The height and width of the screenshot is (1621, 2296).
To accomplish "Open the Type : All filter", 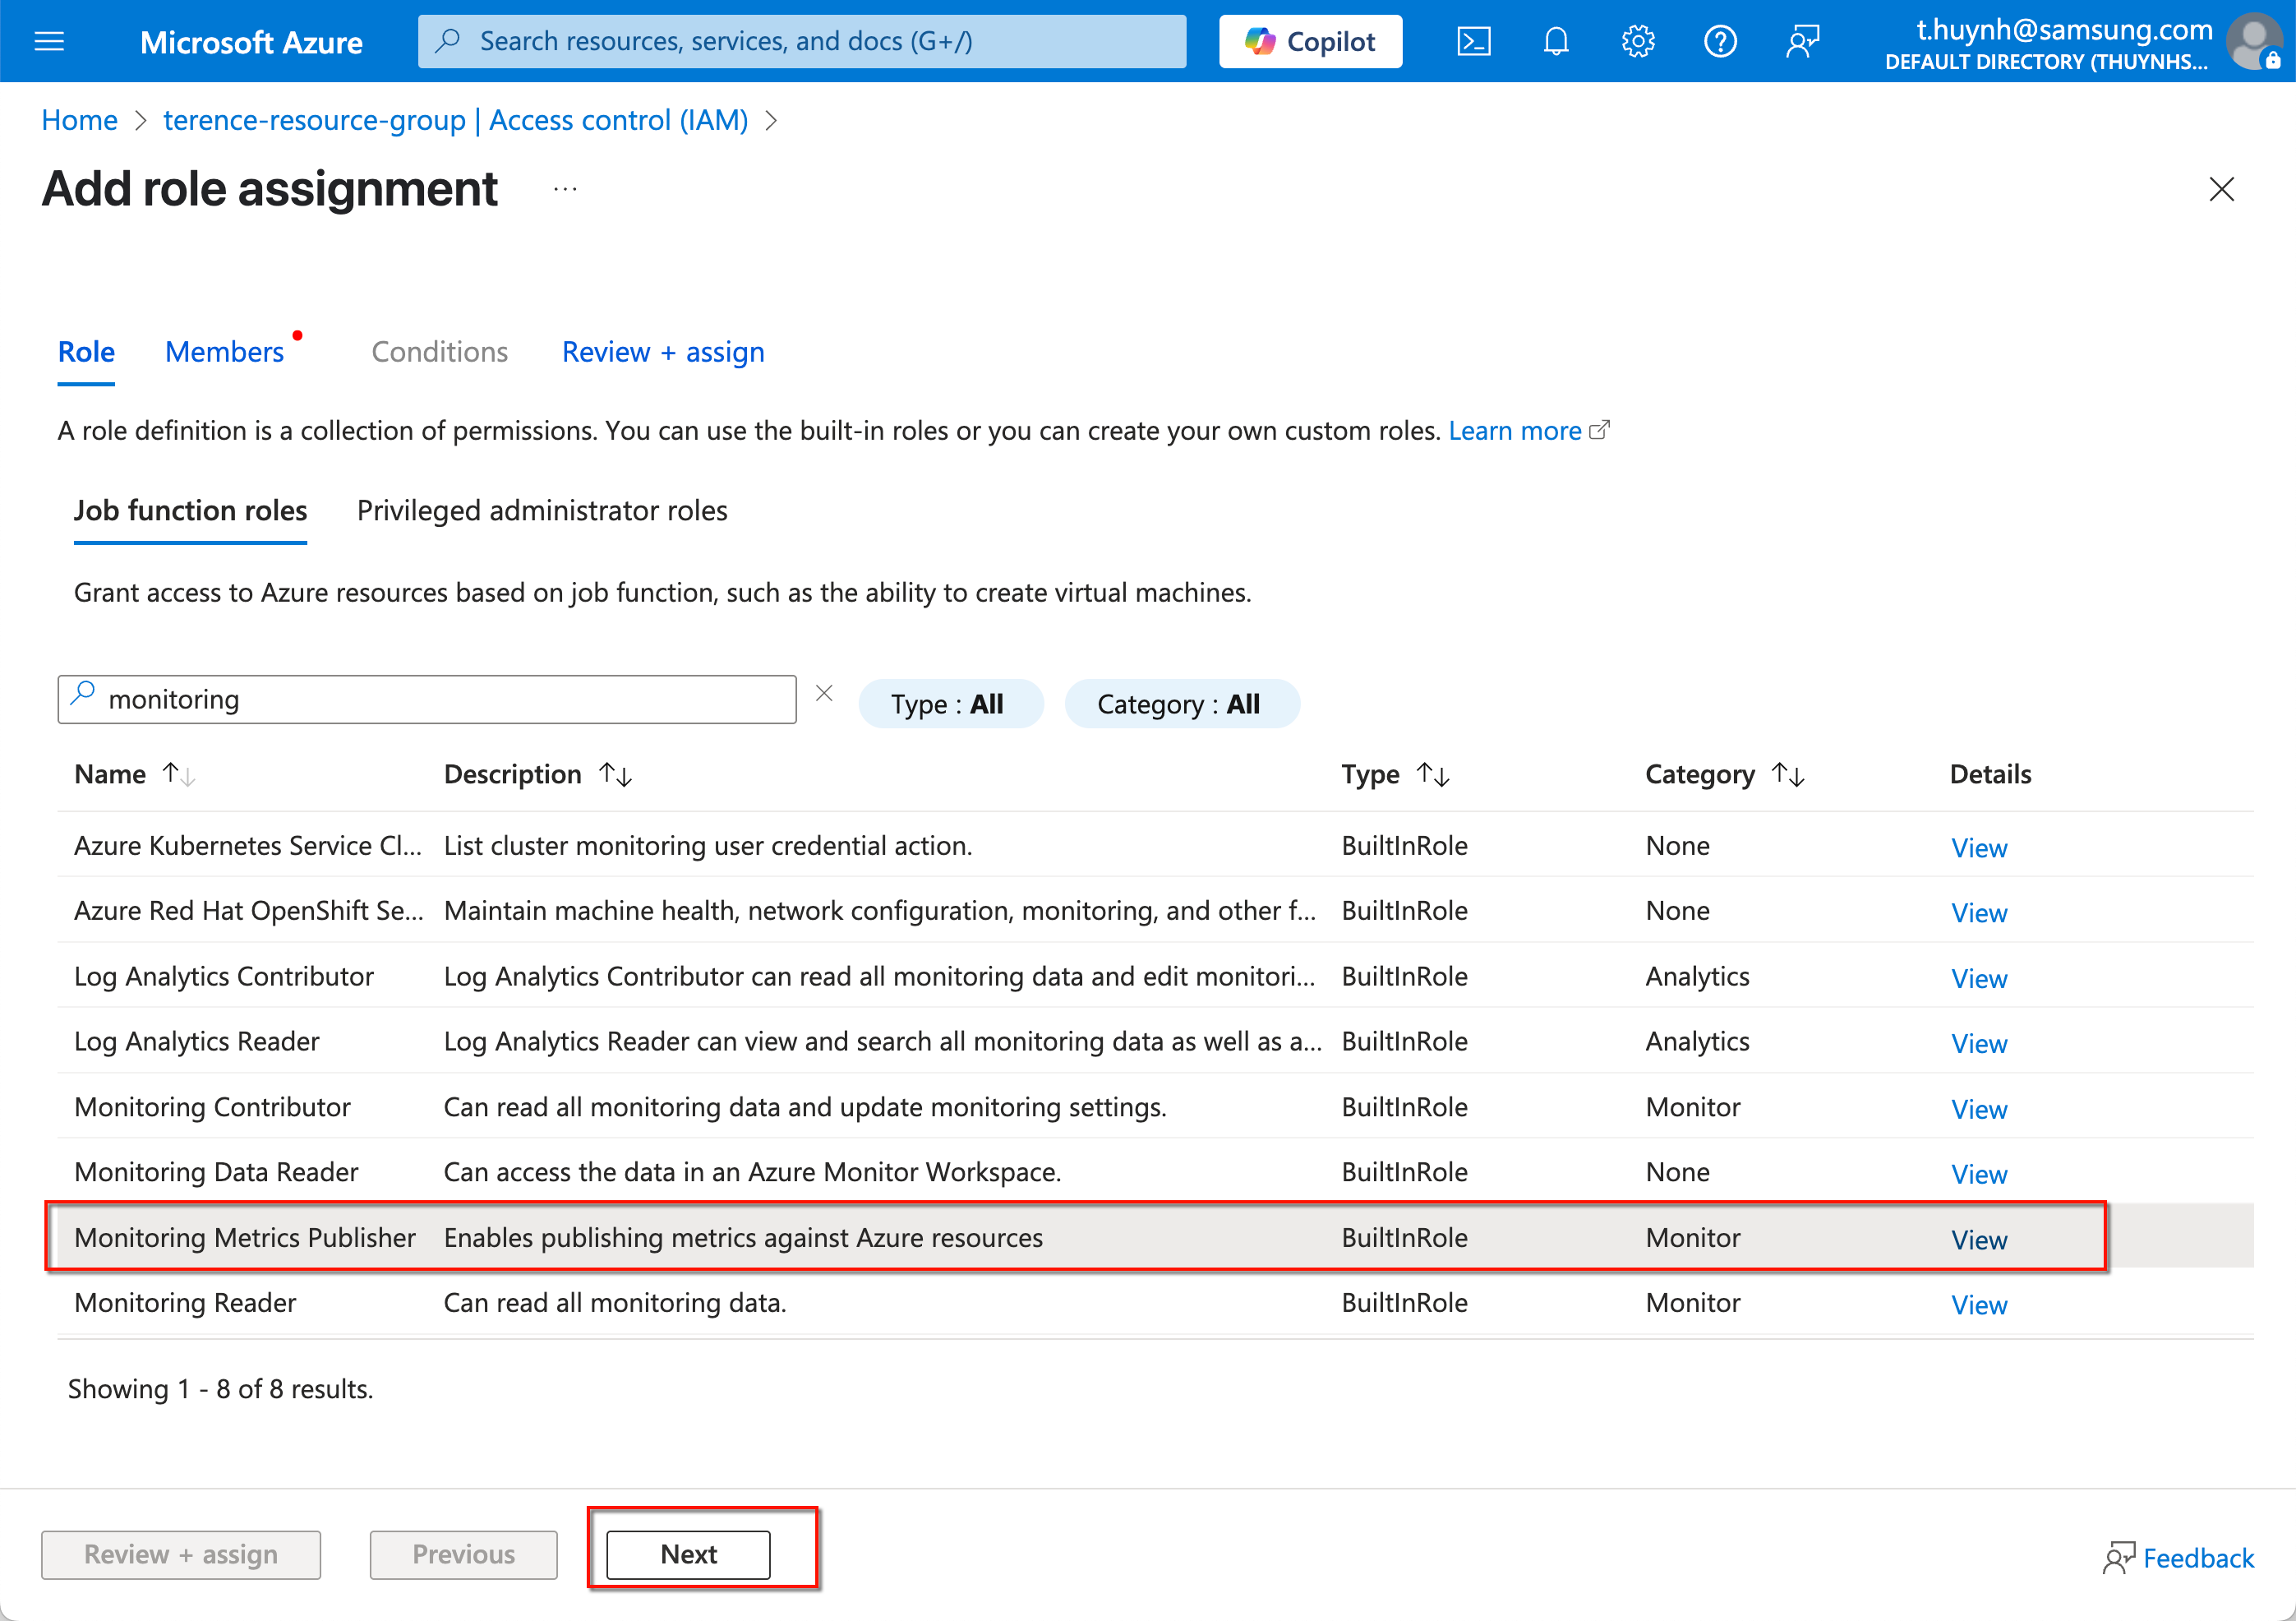I will click(x=949, y=704).
